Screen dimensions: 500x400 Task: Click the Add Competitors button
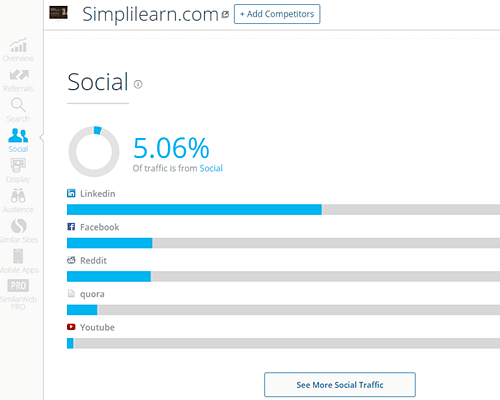point(277,14)
